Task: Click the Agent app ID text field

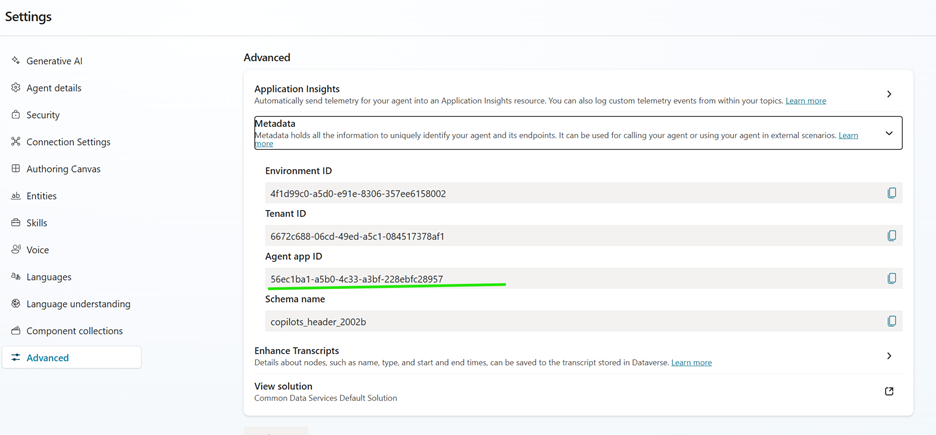Action: tap(570, 279)
